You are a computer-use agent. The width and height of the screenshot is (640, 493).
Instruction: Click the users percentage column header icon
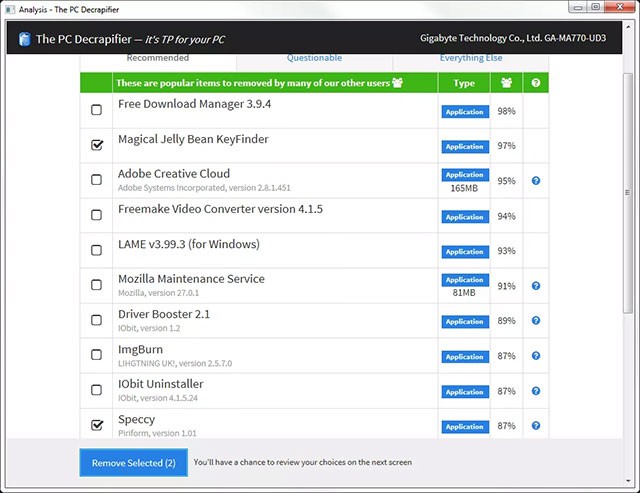click(x=507, y=83)
